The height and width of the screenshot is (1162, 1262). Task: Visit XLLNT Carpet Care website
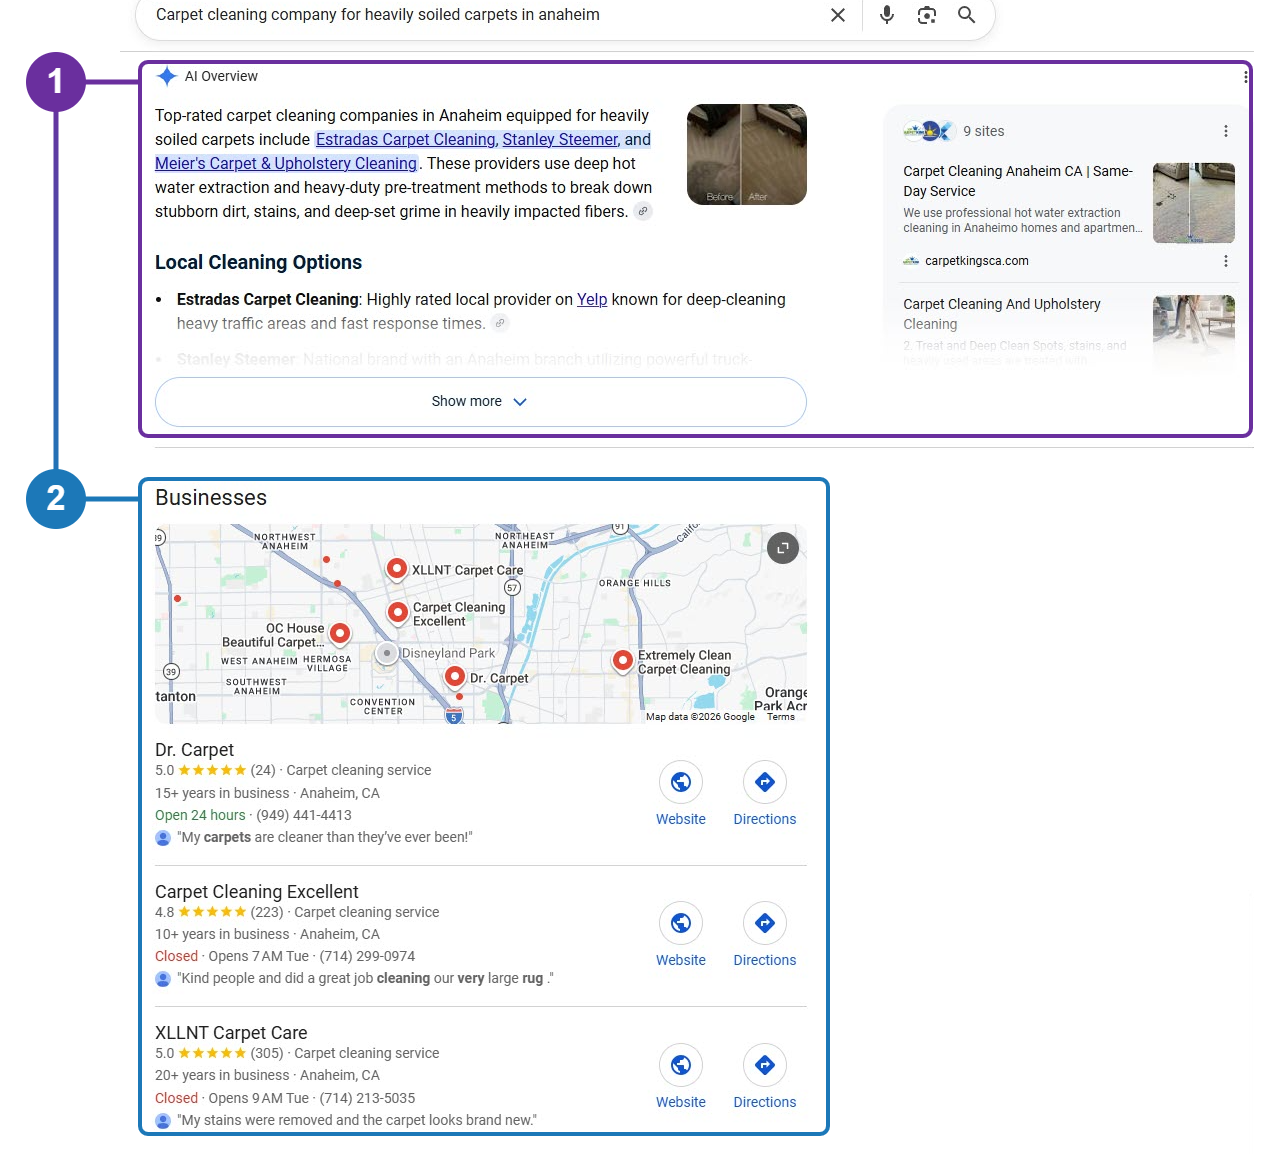[681, 1078]
